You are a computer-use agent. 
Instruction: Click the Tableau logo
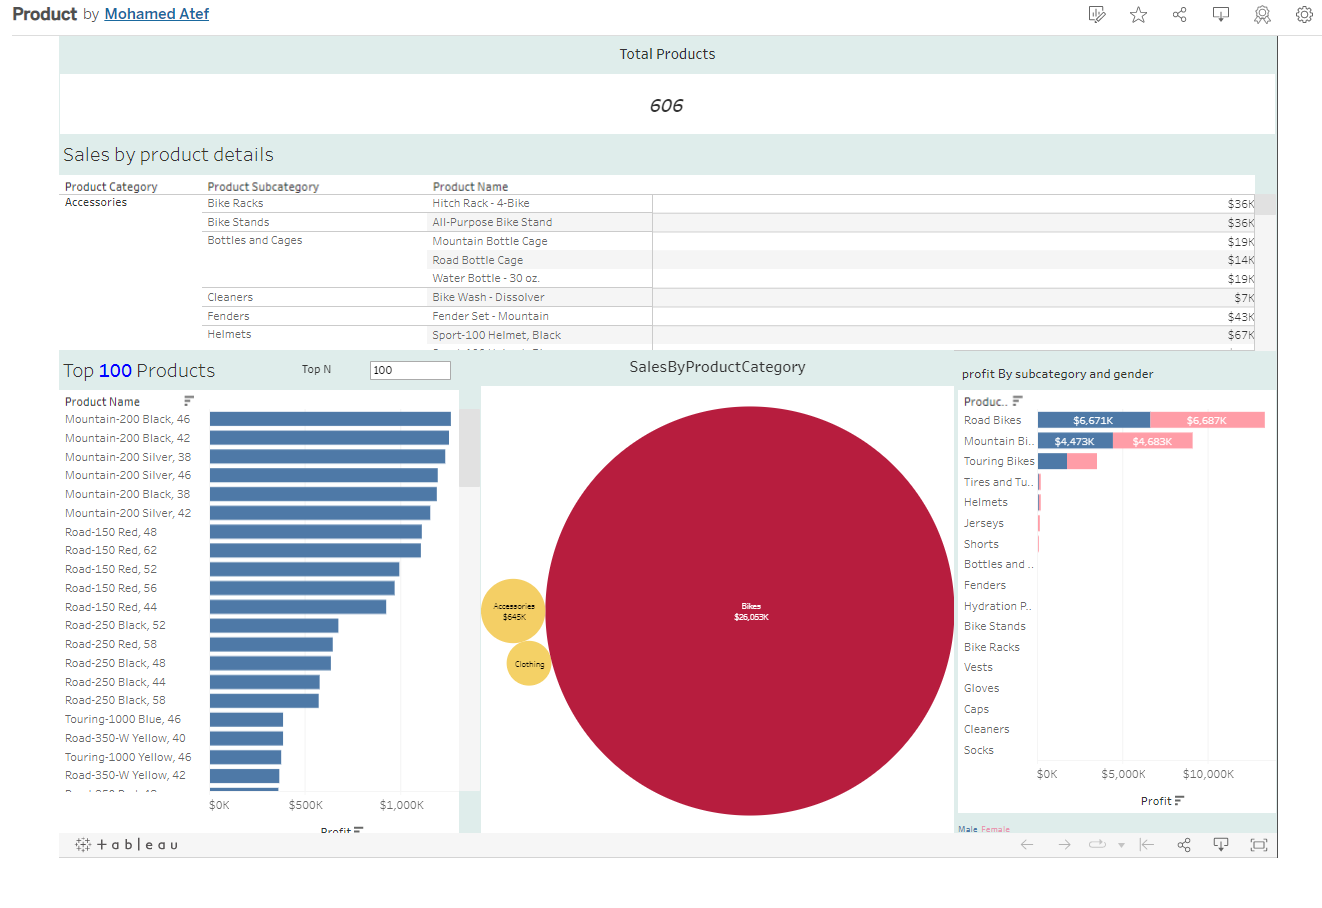pyautogui.click(x=130, y=844)
